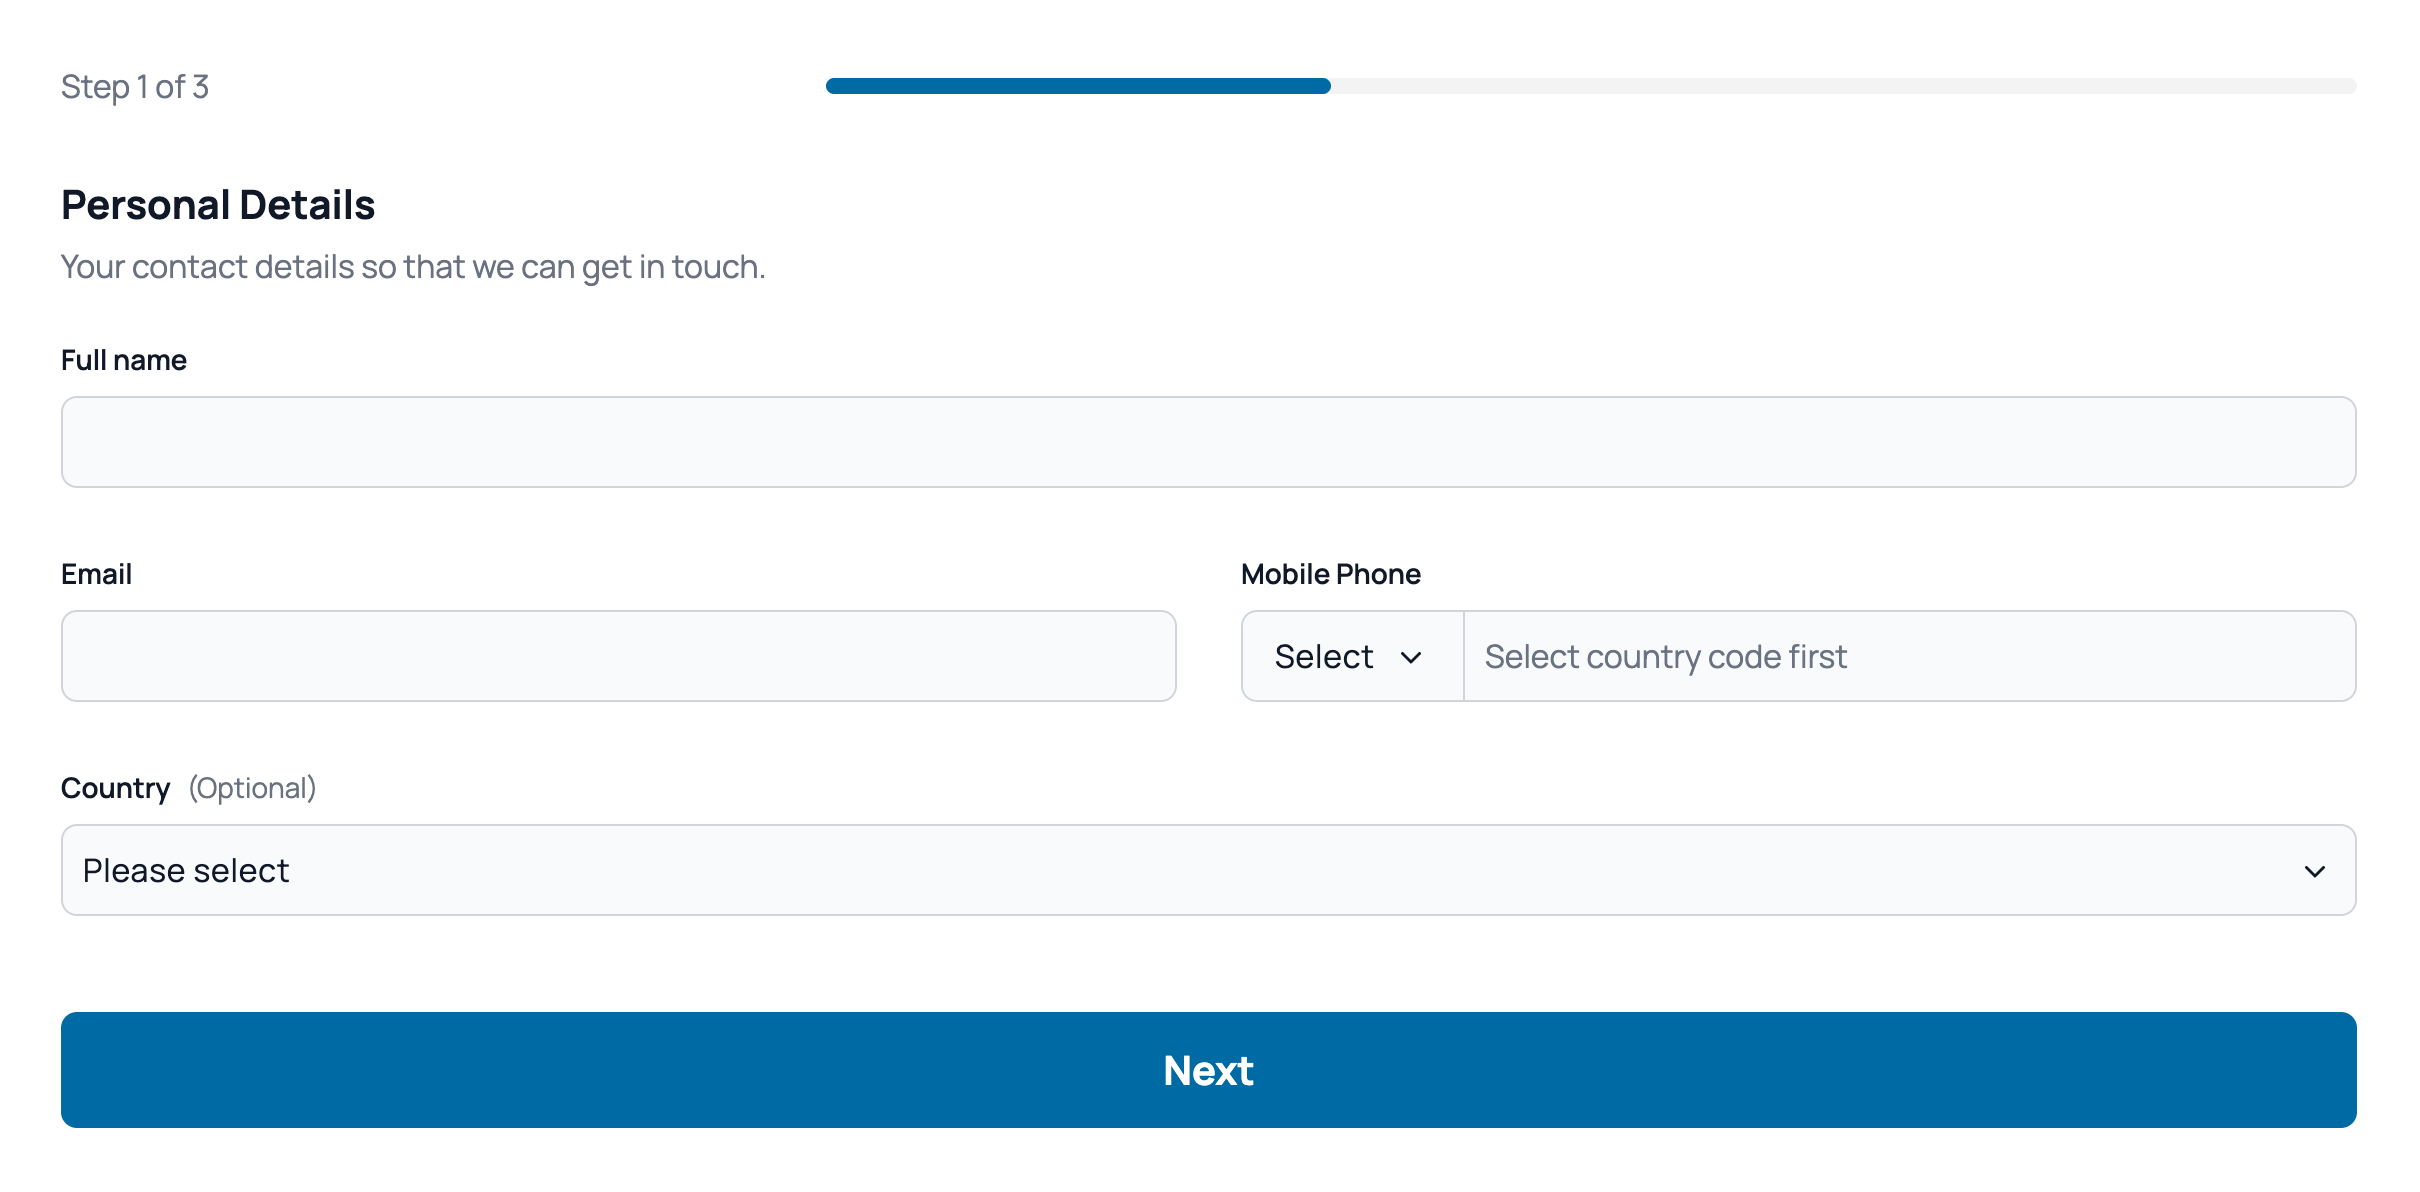The image size is (2420, 1192).
Task: Click the "Select" text in the phone code picker
Action: pyautogui.click(x=1323, y=657)
